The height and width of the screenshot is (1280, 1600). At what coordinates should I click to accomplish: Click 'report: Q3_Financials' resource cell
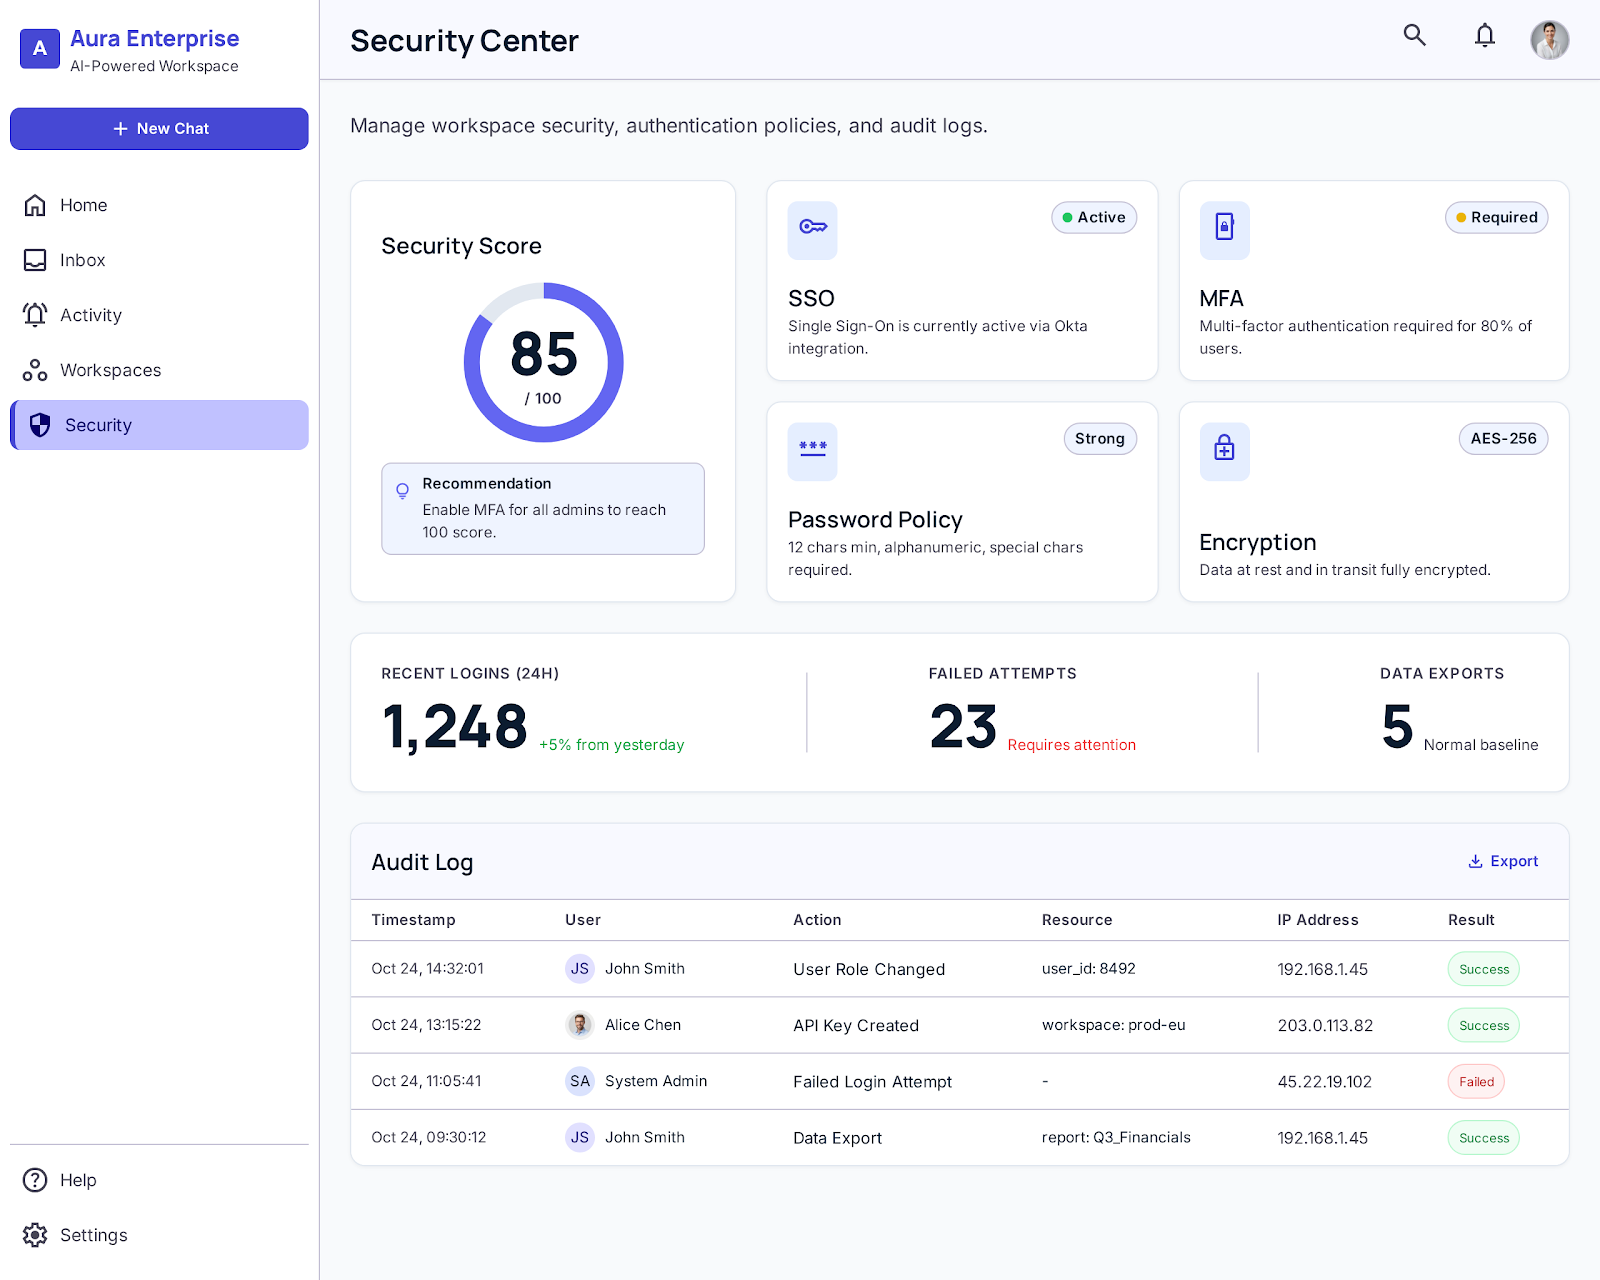click(1116, 1138)
